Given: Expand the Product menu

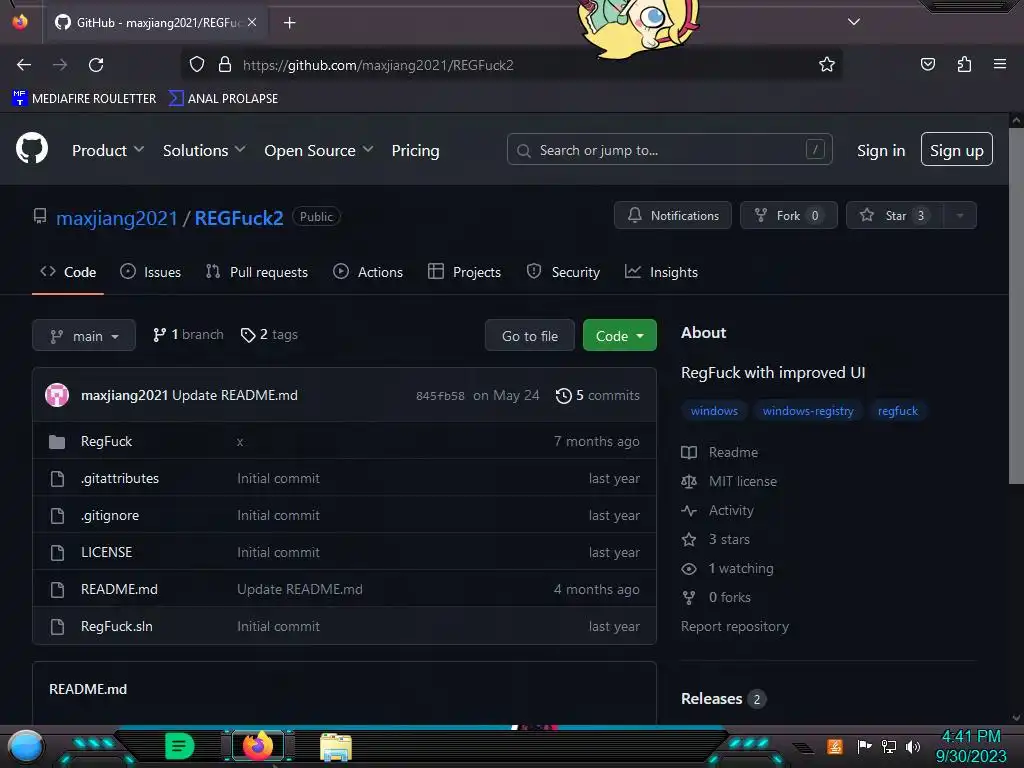Looking at the screenshot, I should (108, 150).
